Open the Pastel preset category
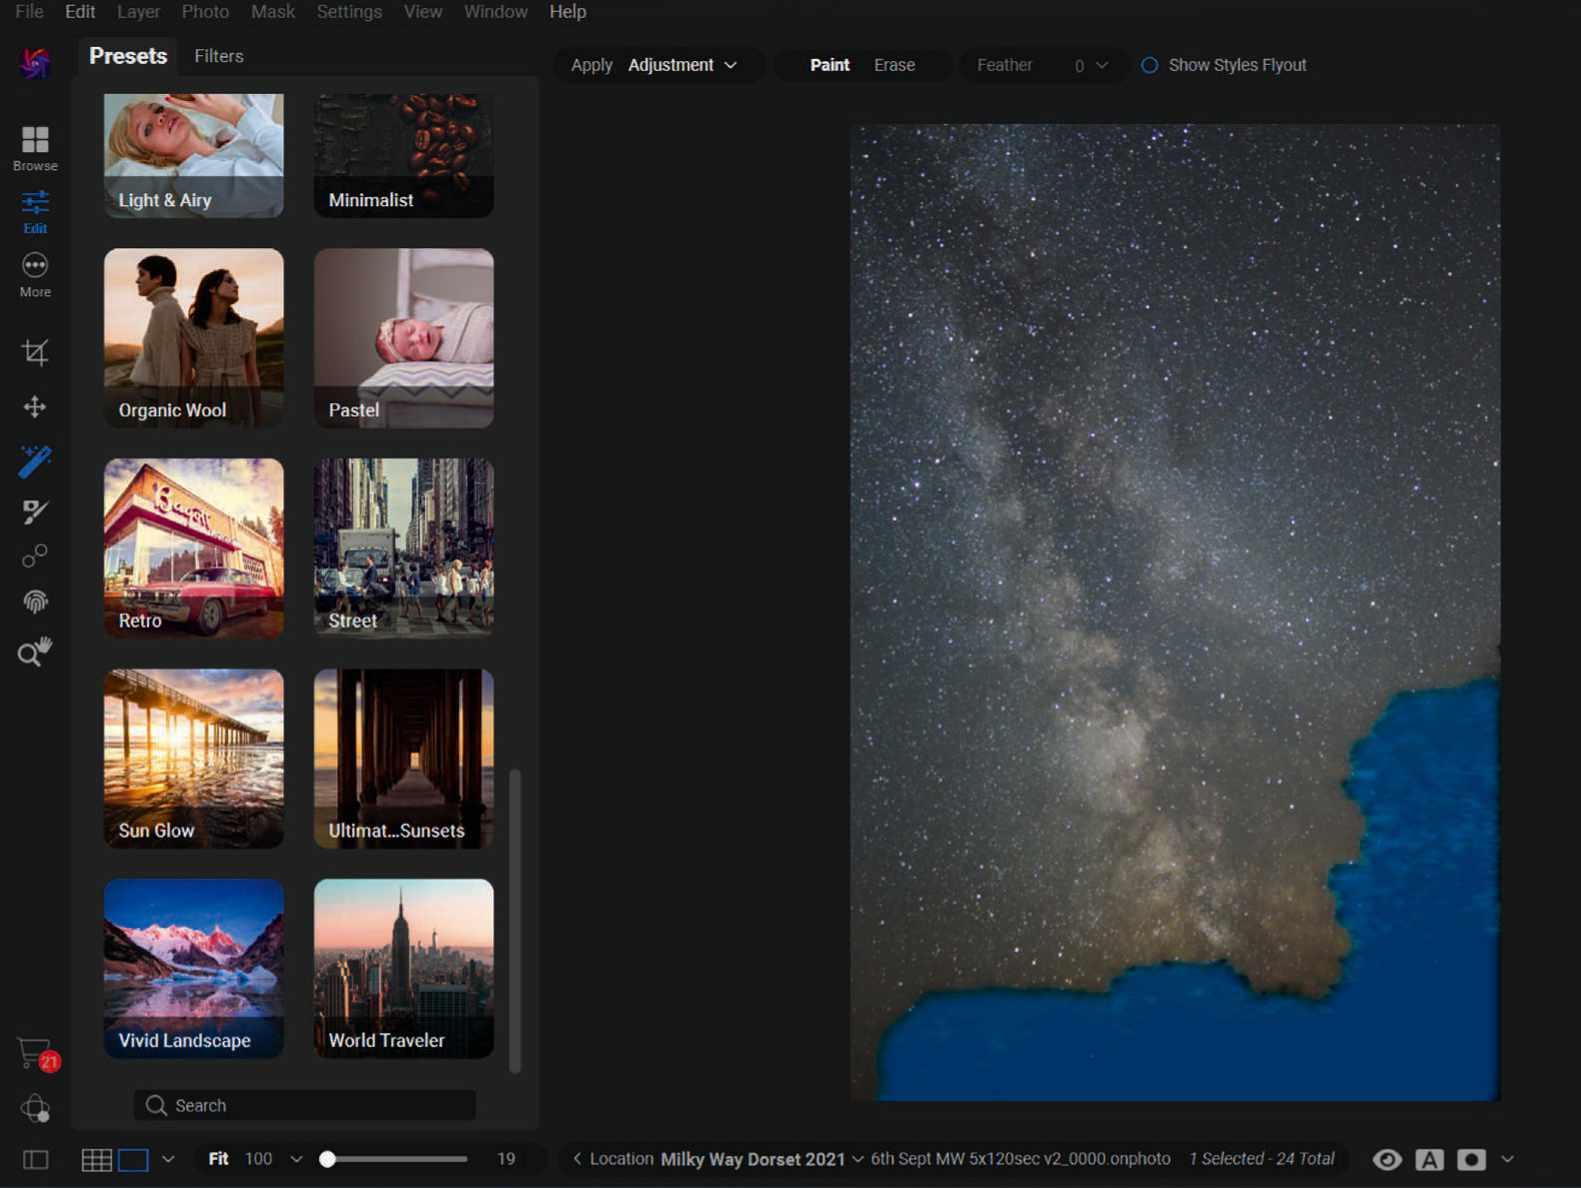Screen dimensions: 1581x1188 click(x=404, y=338)
